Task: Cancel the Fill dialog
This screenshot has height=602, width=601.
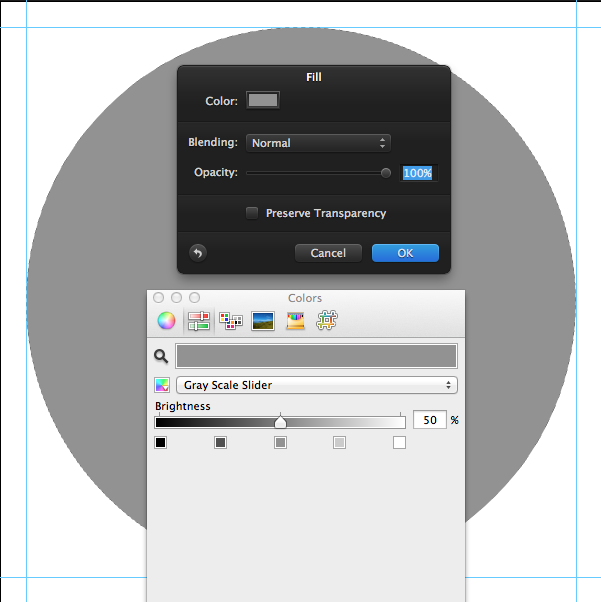Action: [x=328, y=253]
